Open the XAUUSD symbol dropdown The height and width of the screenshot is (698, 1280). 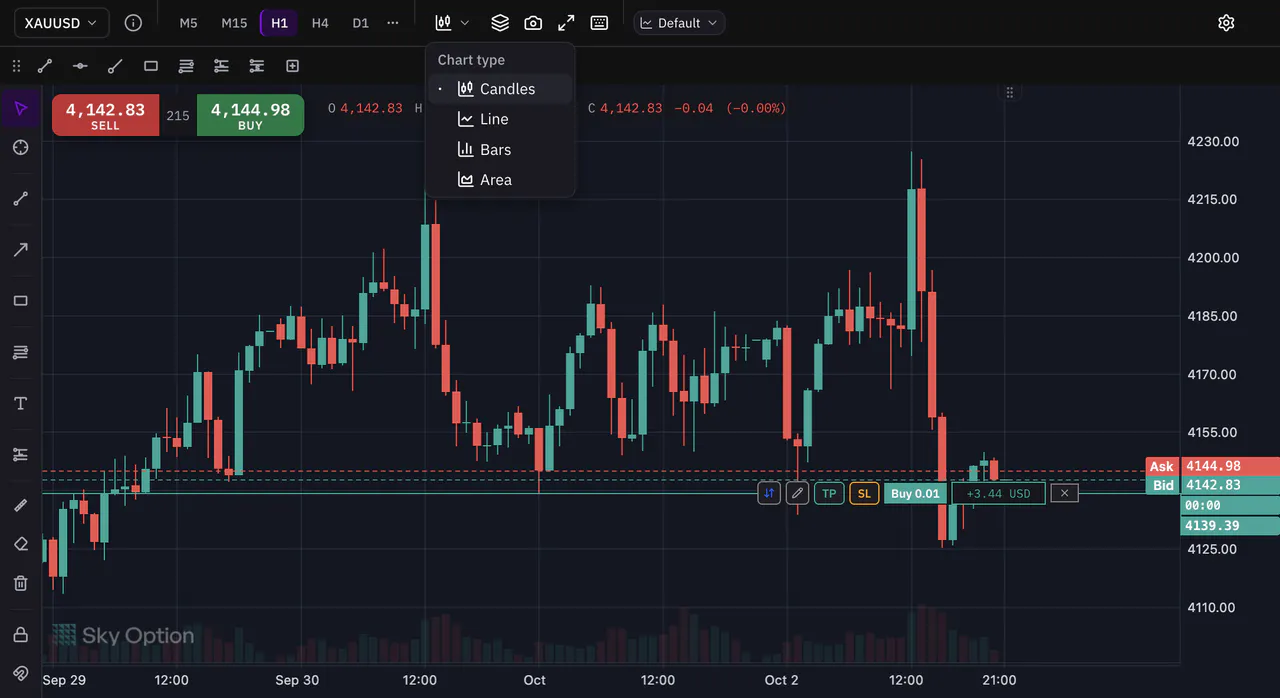(x=61, y=23)
